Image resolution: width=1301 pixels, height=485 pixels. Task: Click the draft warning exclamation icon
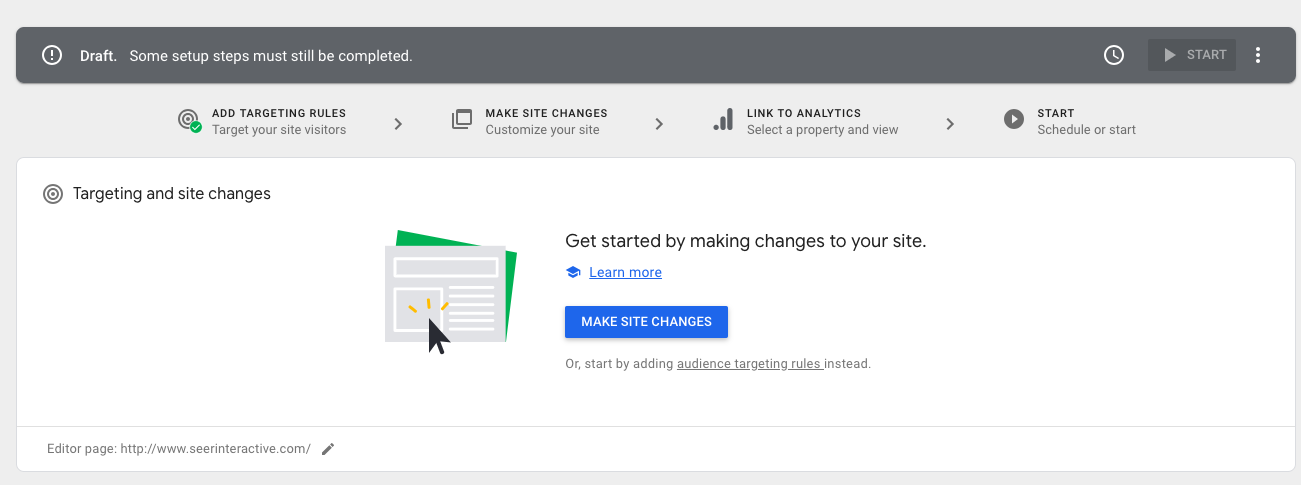(x=52, y=56)
